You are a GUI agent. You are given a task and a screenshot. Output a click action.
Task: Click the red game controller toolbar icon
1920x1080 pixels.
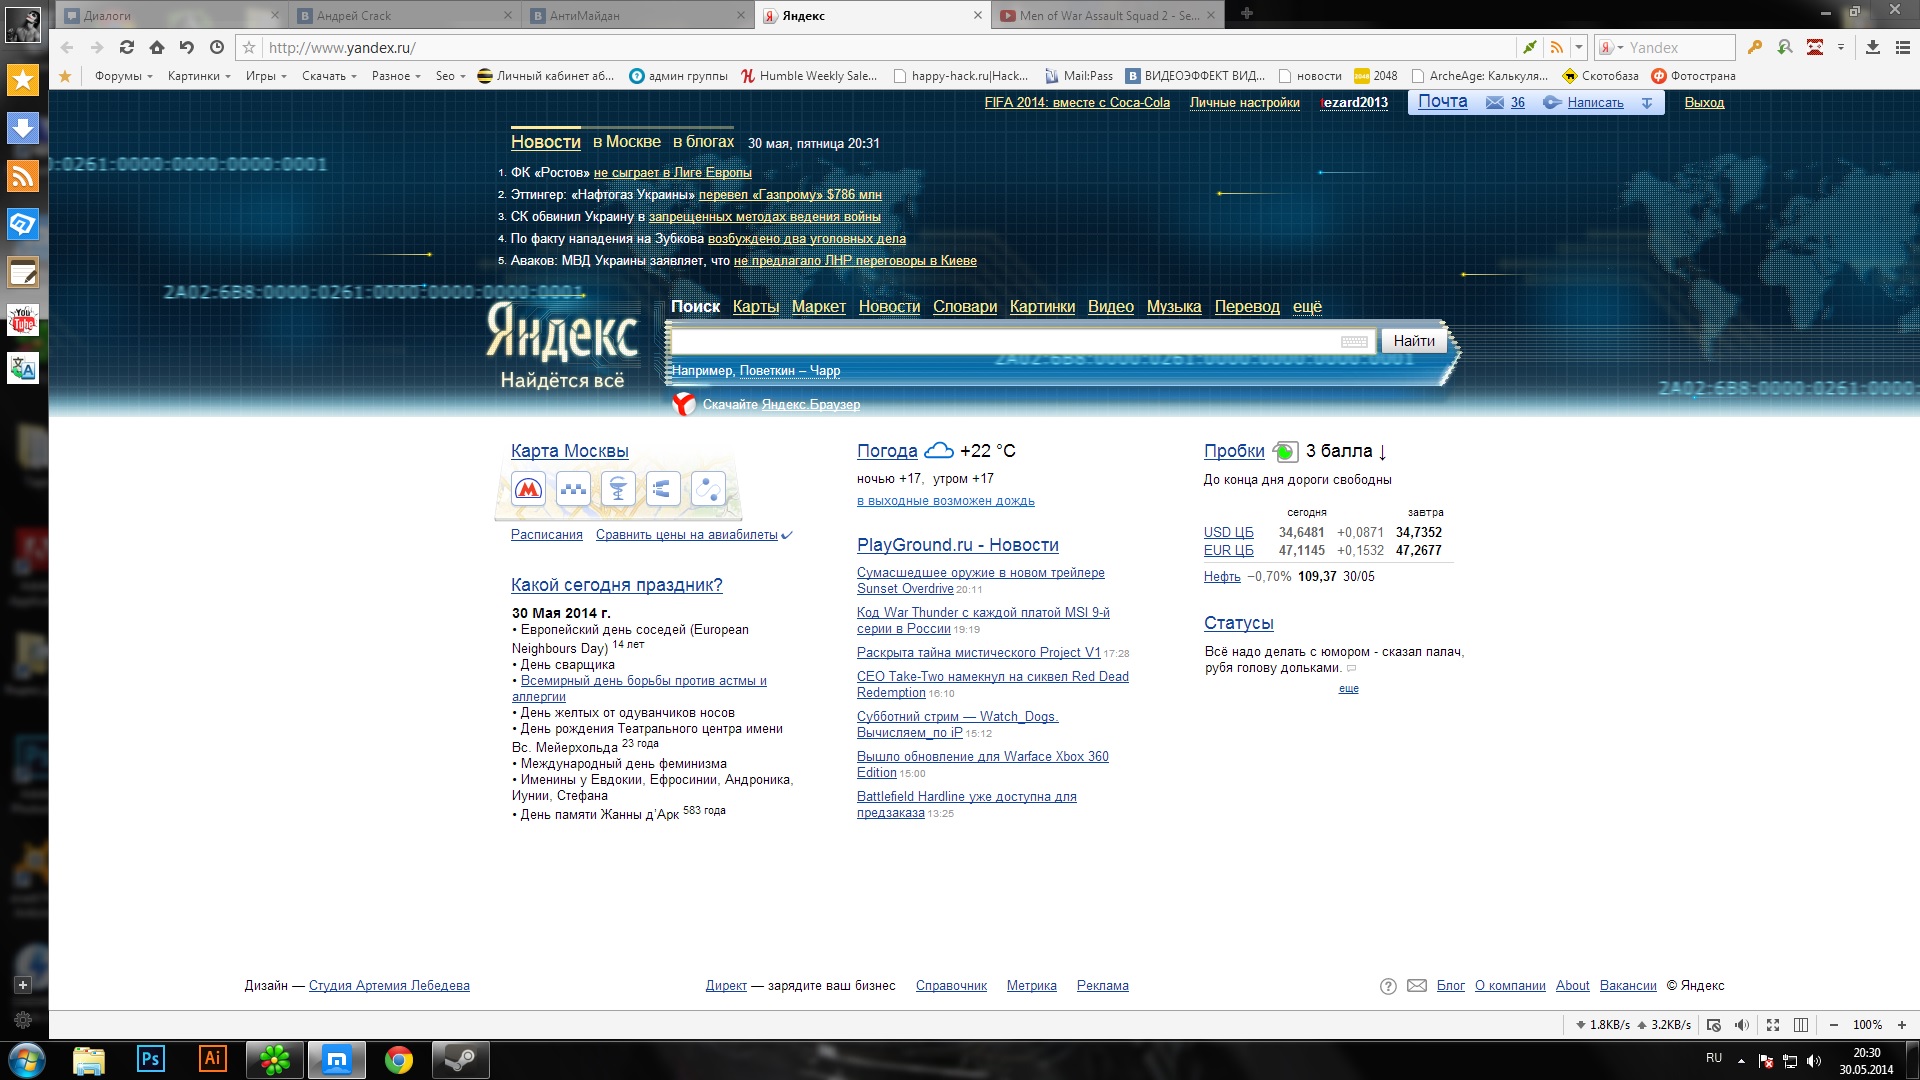click(1815, 47)
